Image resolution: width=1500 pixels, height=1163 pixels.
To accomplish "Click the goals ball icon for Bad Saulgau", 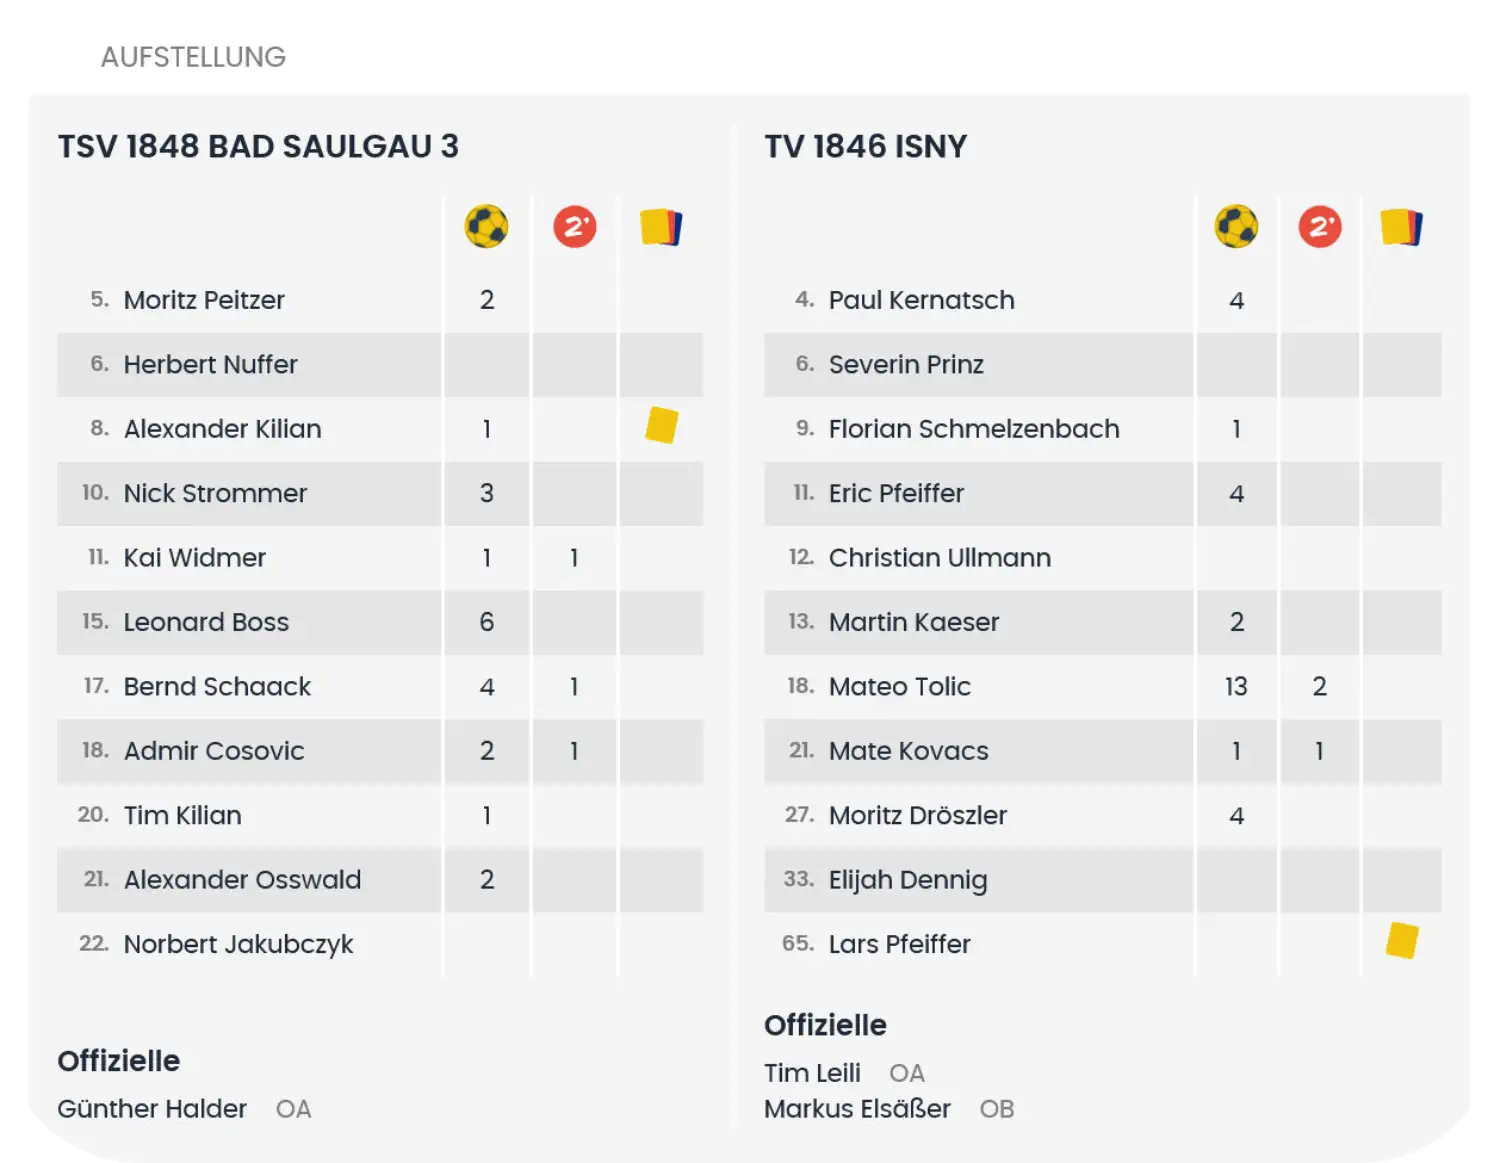I will pyautogui.click(x=486, y=227).
